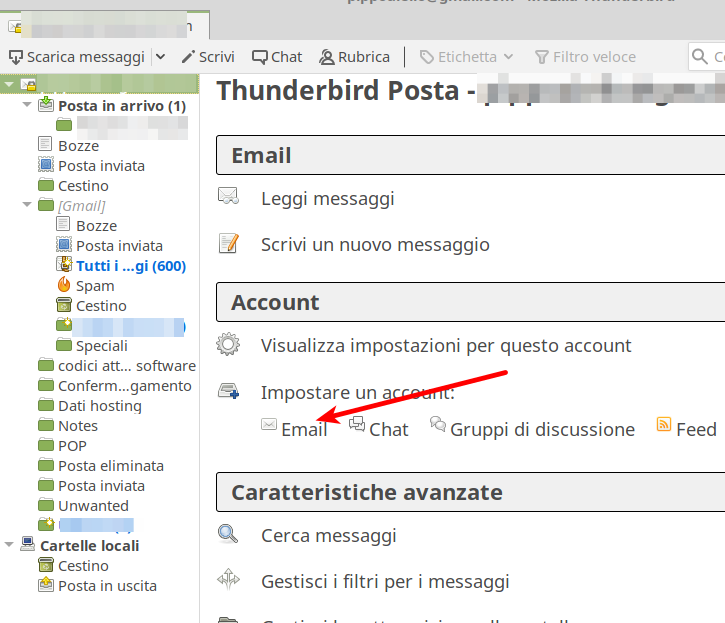Click the Scarica messaggi download icon
The image size is (725, 623).
(16, 57)
